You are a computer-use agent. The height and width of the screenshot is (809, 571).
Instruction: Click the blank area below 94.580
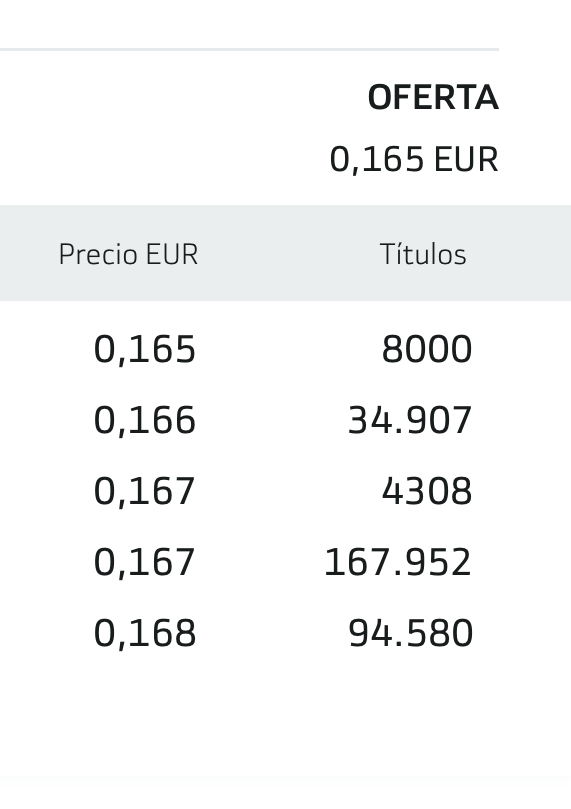[x=411, y=722]
